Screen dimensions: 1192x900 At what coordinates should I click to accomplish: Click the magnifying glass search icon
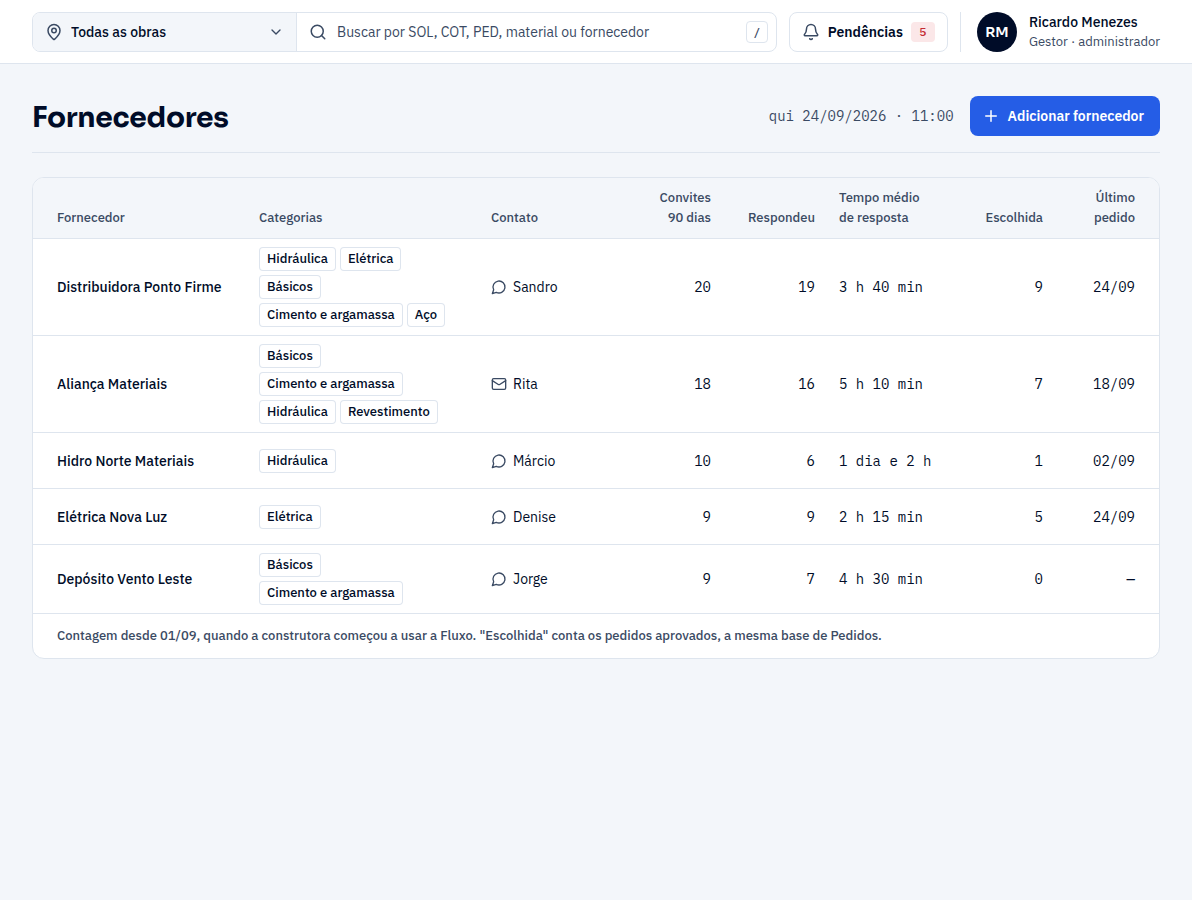tap(318, 32)
